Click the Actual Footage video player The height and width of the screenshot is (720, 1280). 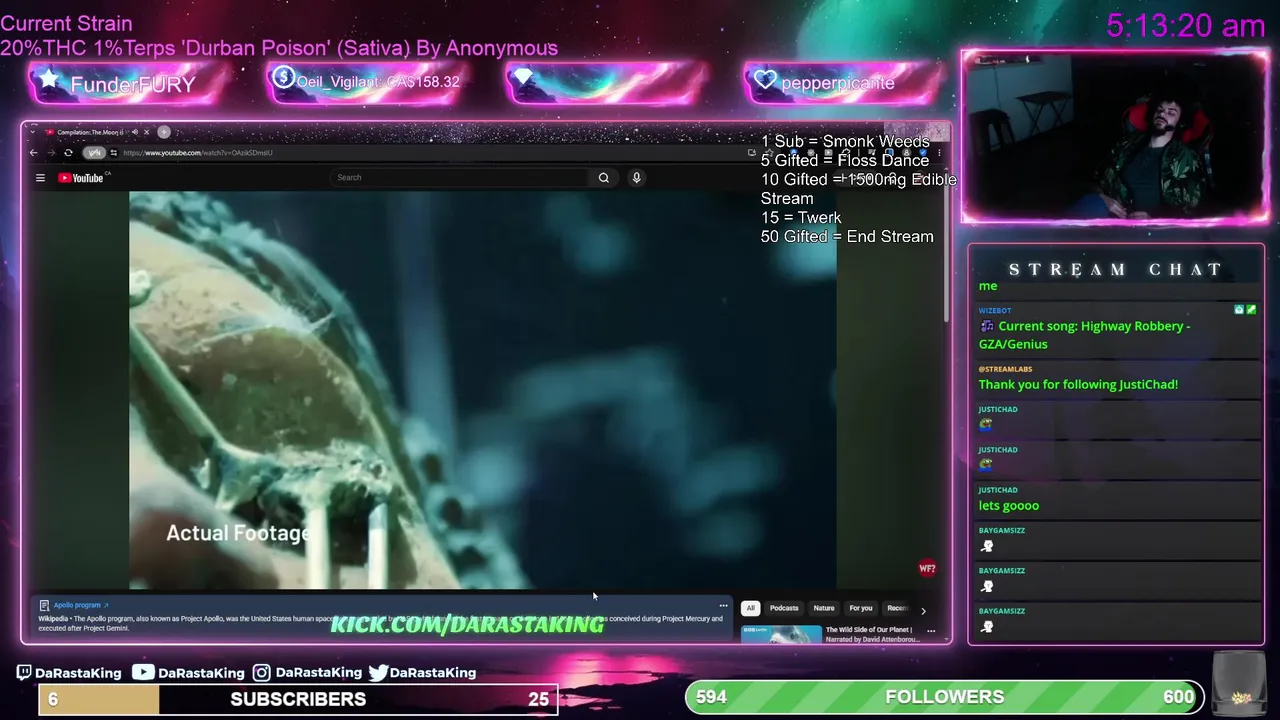482,390
